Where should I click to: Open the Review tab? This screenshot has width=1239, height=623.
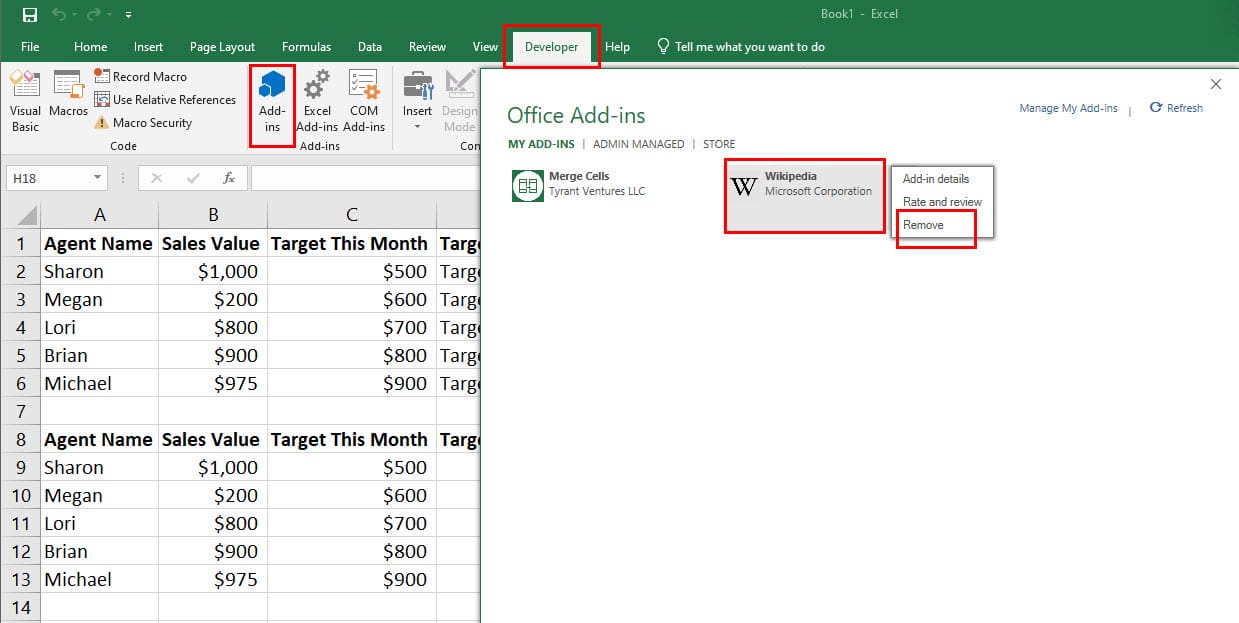point(427,47)
